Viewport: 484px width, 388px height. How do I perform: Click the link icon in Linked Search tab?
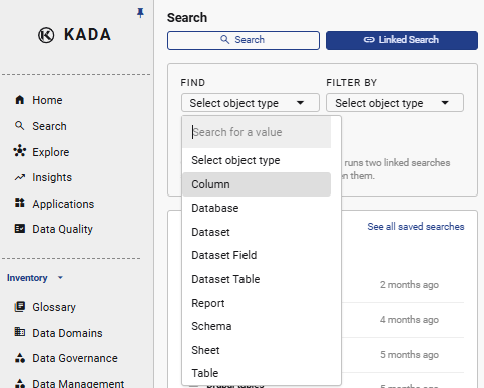coord(369,40)
